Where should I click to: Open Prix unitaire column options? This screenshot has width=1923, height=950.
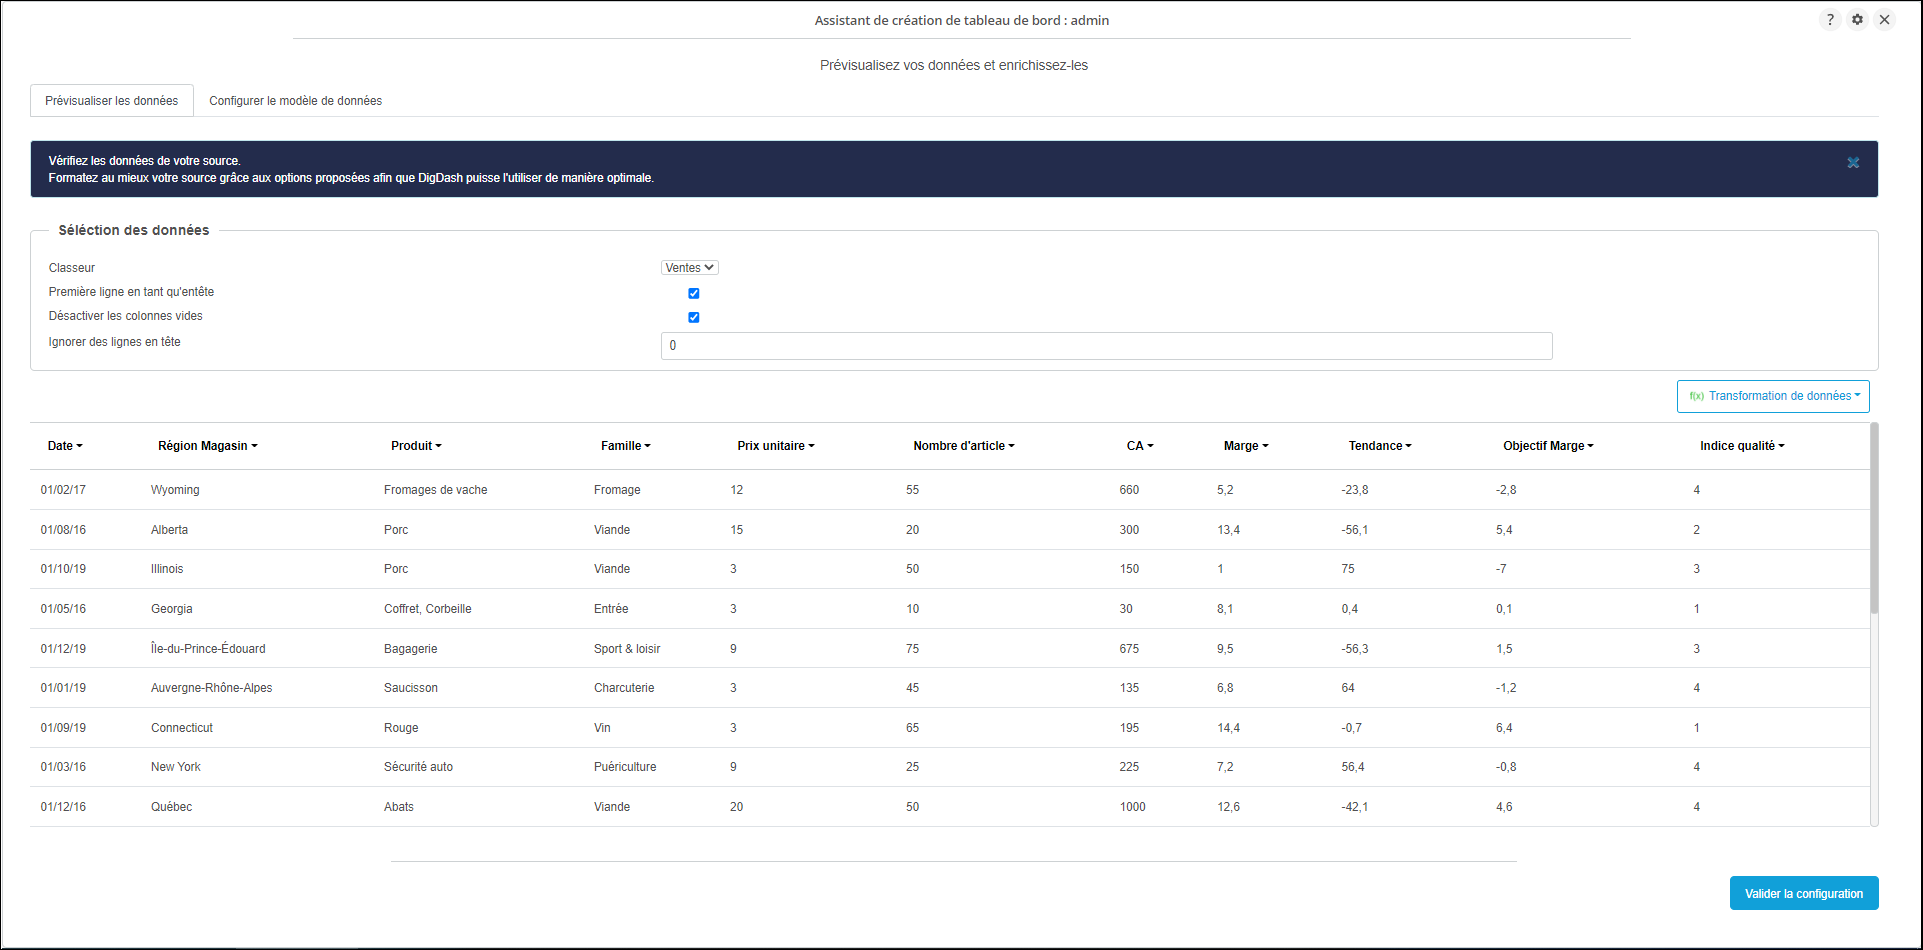[x=775, y=446]
